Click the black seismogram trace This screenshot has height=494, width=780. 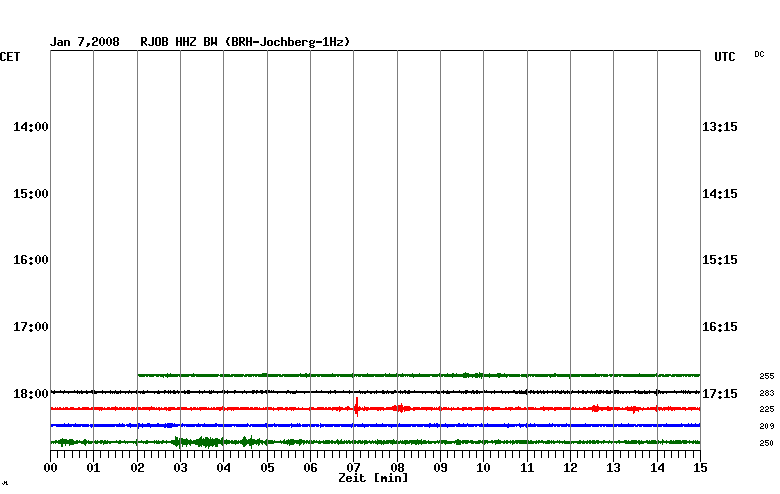[376, 392]
